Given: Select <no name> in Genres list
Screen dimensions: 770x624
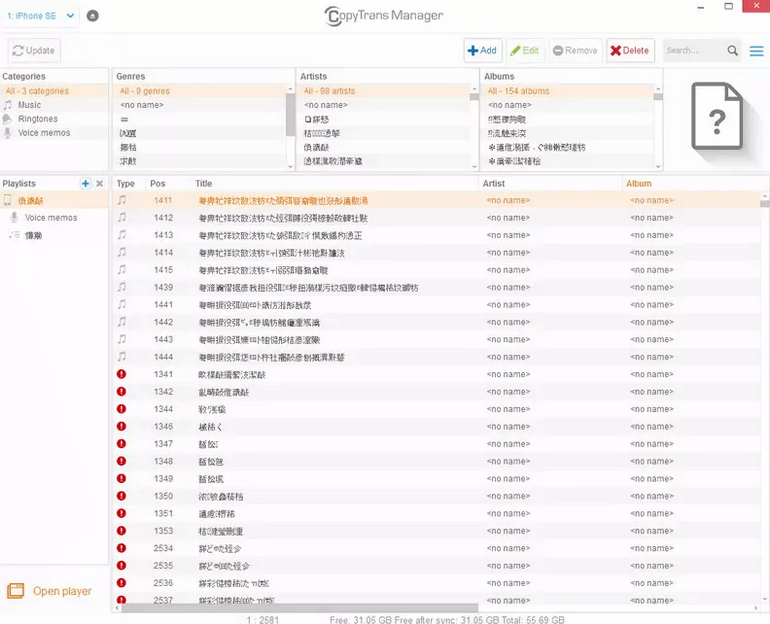Looking at the screenshot, I should 200,105.
